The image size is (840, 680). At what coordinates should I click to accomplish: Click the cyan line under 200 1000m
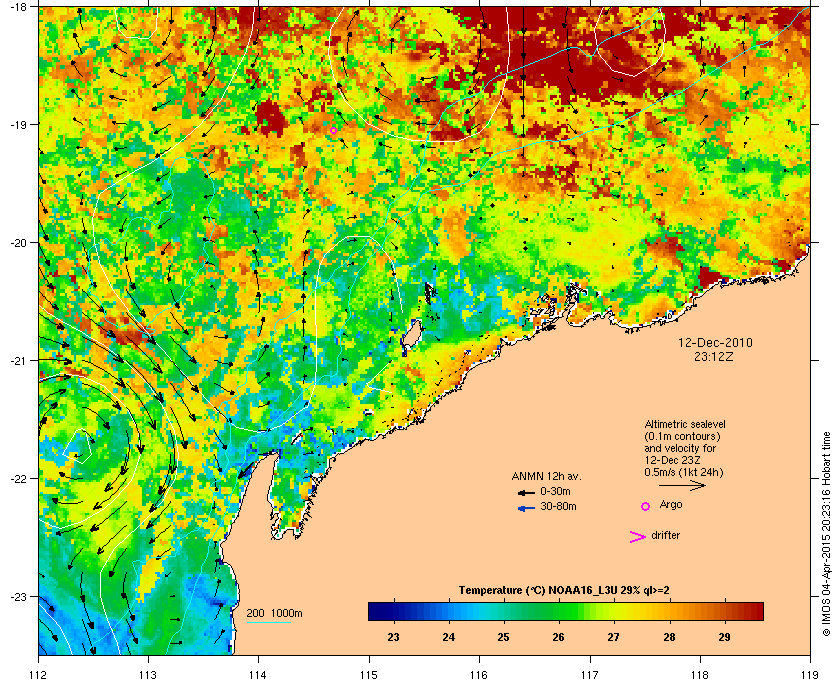(269, 623)
